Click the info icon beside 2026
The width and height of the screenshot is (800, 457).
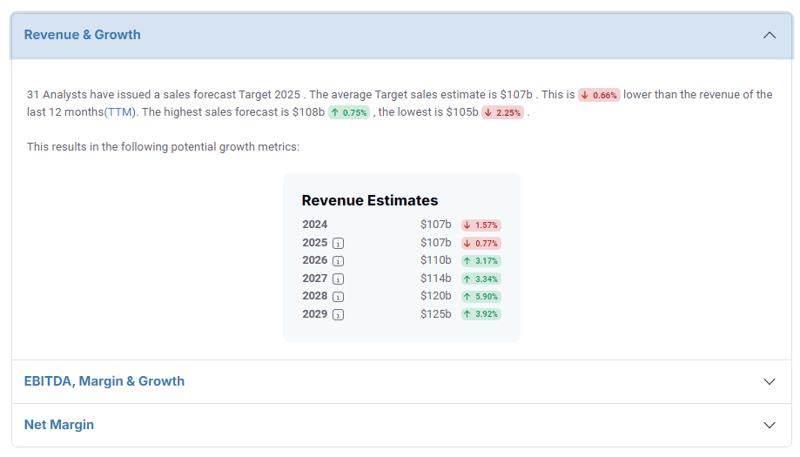pyautogui.click(x=338, y=261)
